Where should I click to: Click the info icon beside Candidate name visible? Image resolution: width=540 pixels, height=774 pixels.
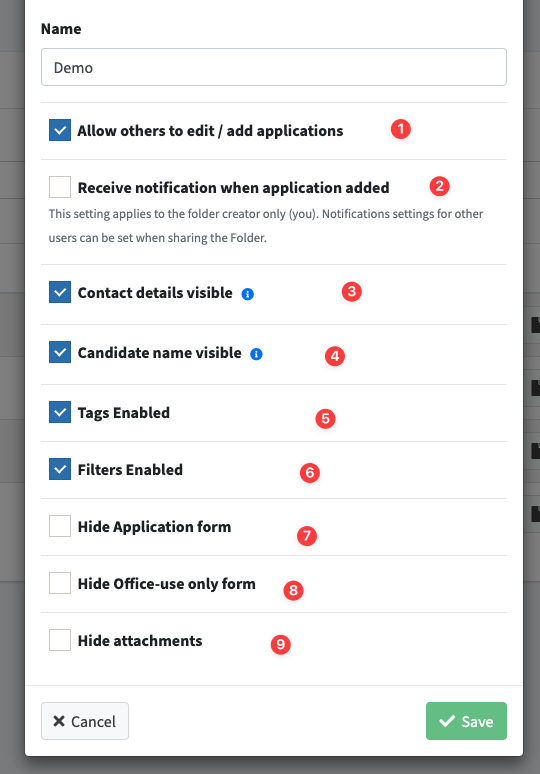256,354
